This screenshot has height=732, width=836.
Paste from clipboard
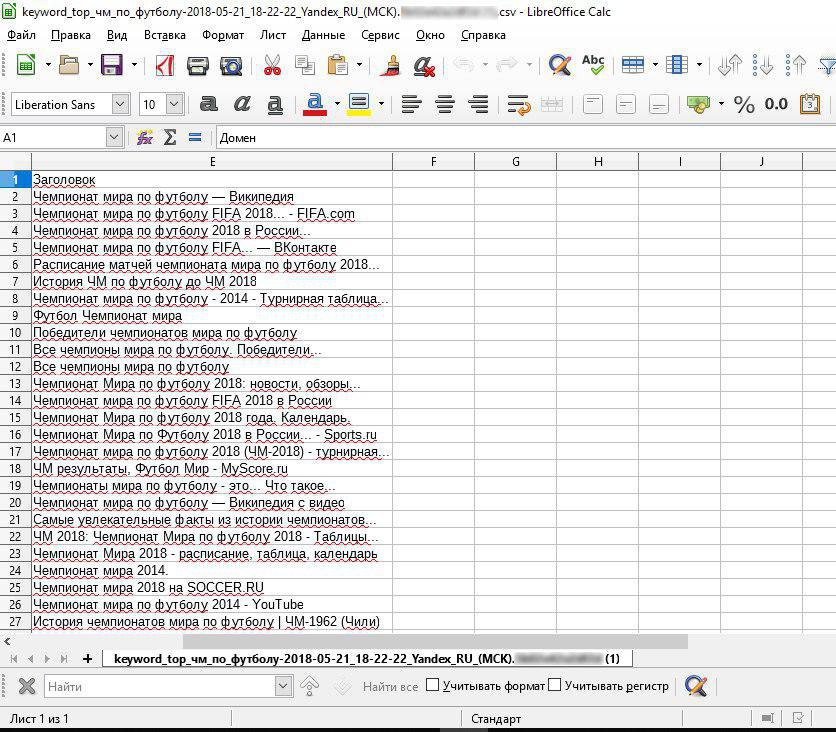337,66
